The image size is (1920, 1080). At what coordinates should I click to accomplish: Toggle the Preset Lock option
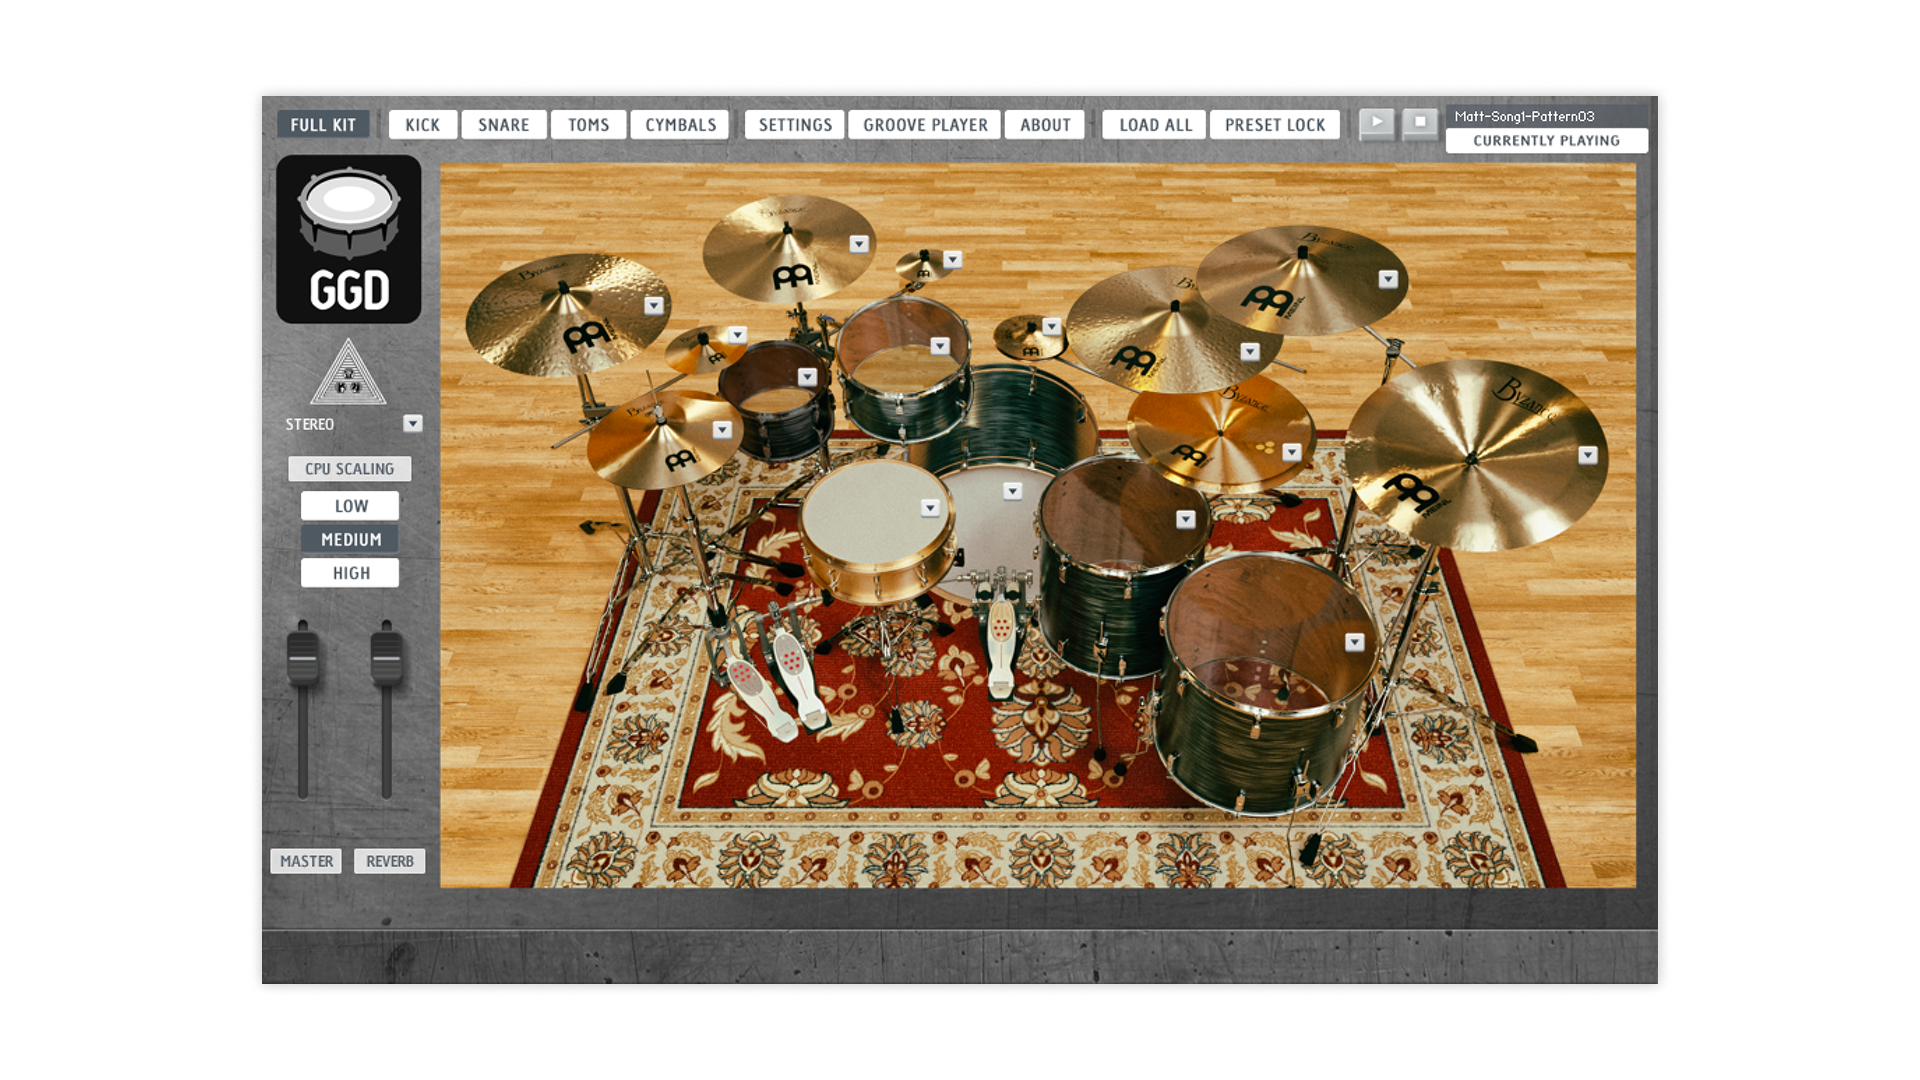pos(1274,125)
